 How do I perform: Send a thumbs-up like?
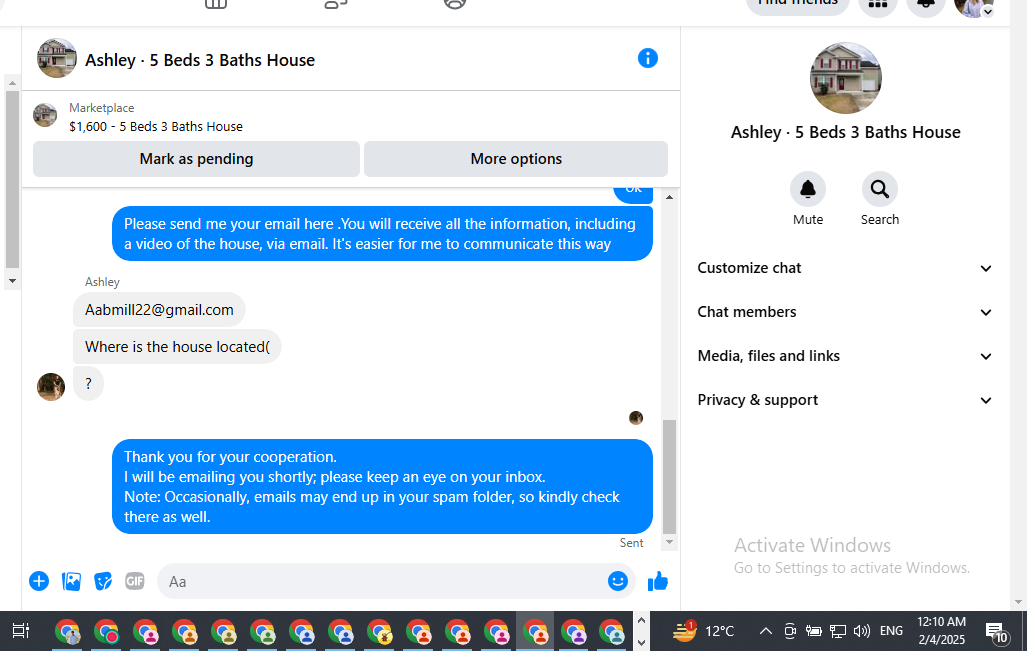coord(658,581)
